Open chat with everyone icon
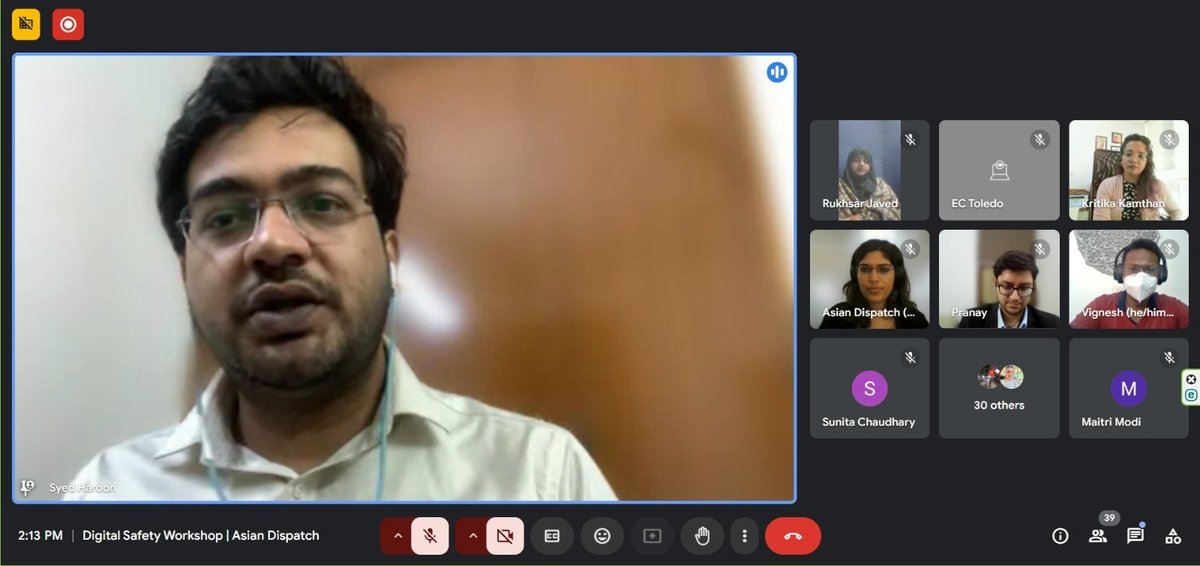 click(x=1135, y=536)
